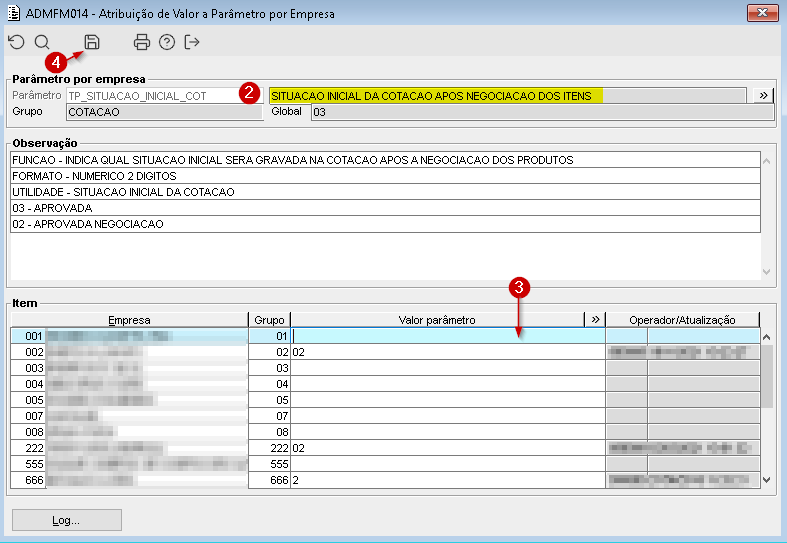Click the Grupo column header
This screenshot has height=543, width=787.
[x=270, y=320]
